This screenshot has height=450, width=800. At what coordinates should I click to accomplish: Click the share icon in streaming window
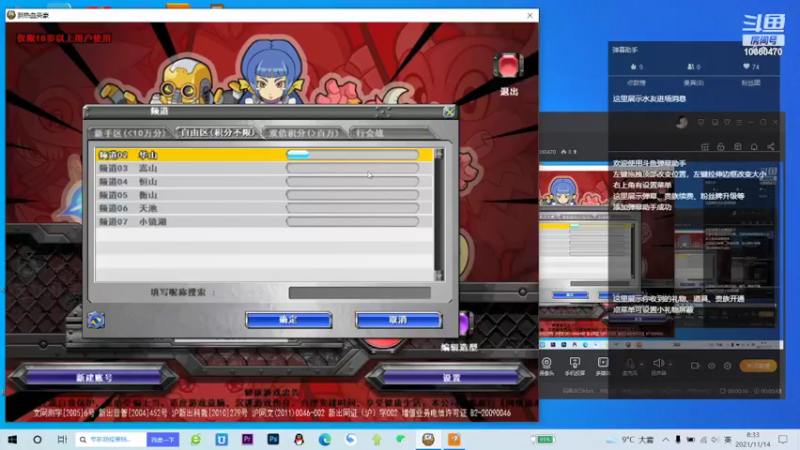771,147
